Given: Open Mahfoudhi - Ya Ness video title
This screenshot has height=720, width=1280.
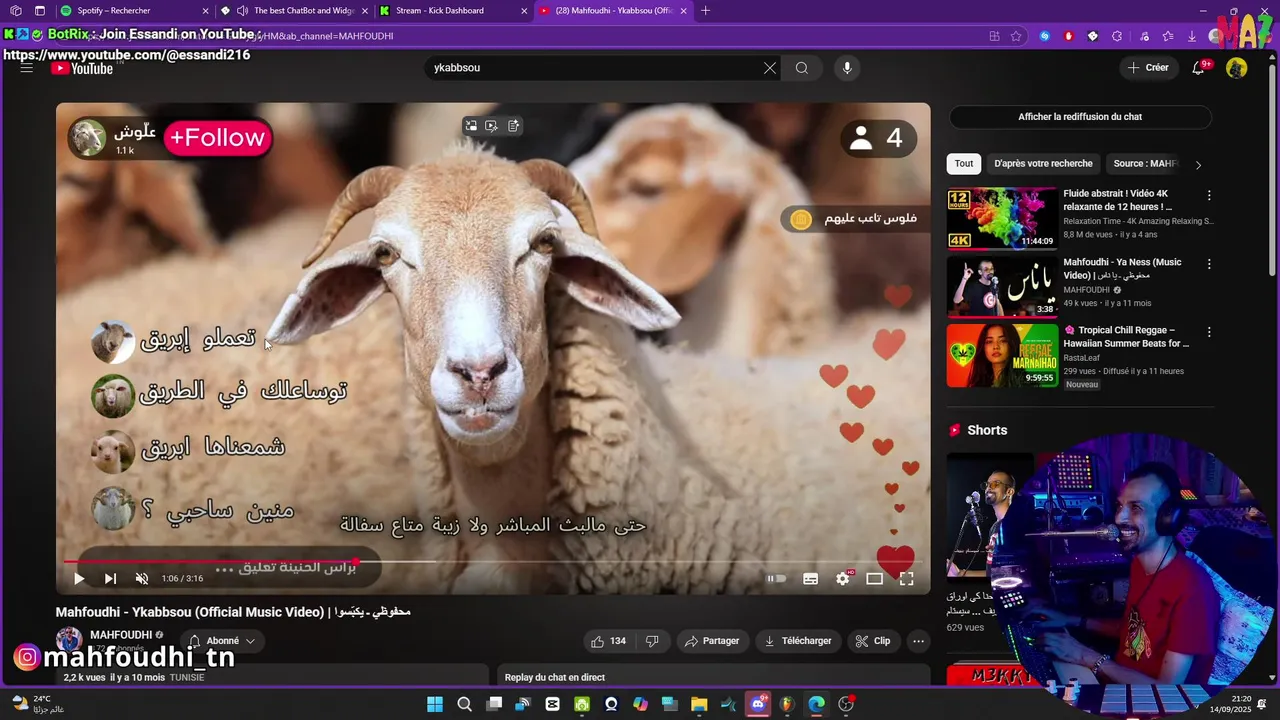Looking at the screenshot, I should pyautogui.click(x=1122, y=268).
